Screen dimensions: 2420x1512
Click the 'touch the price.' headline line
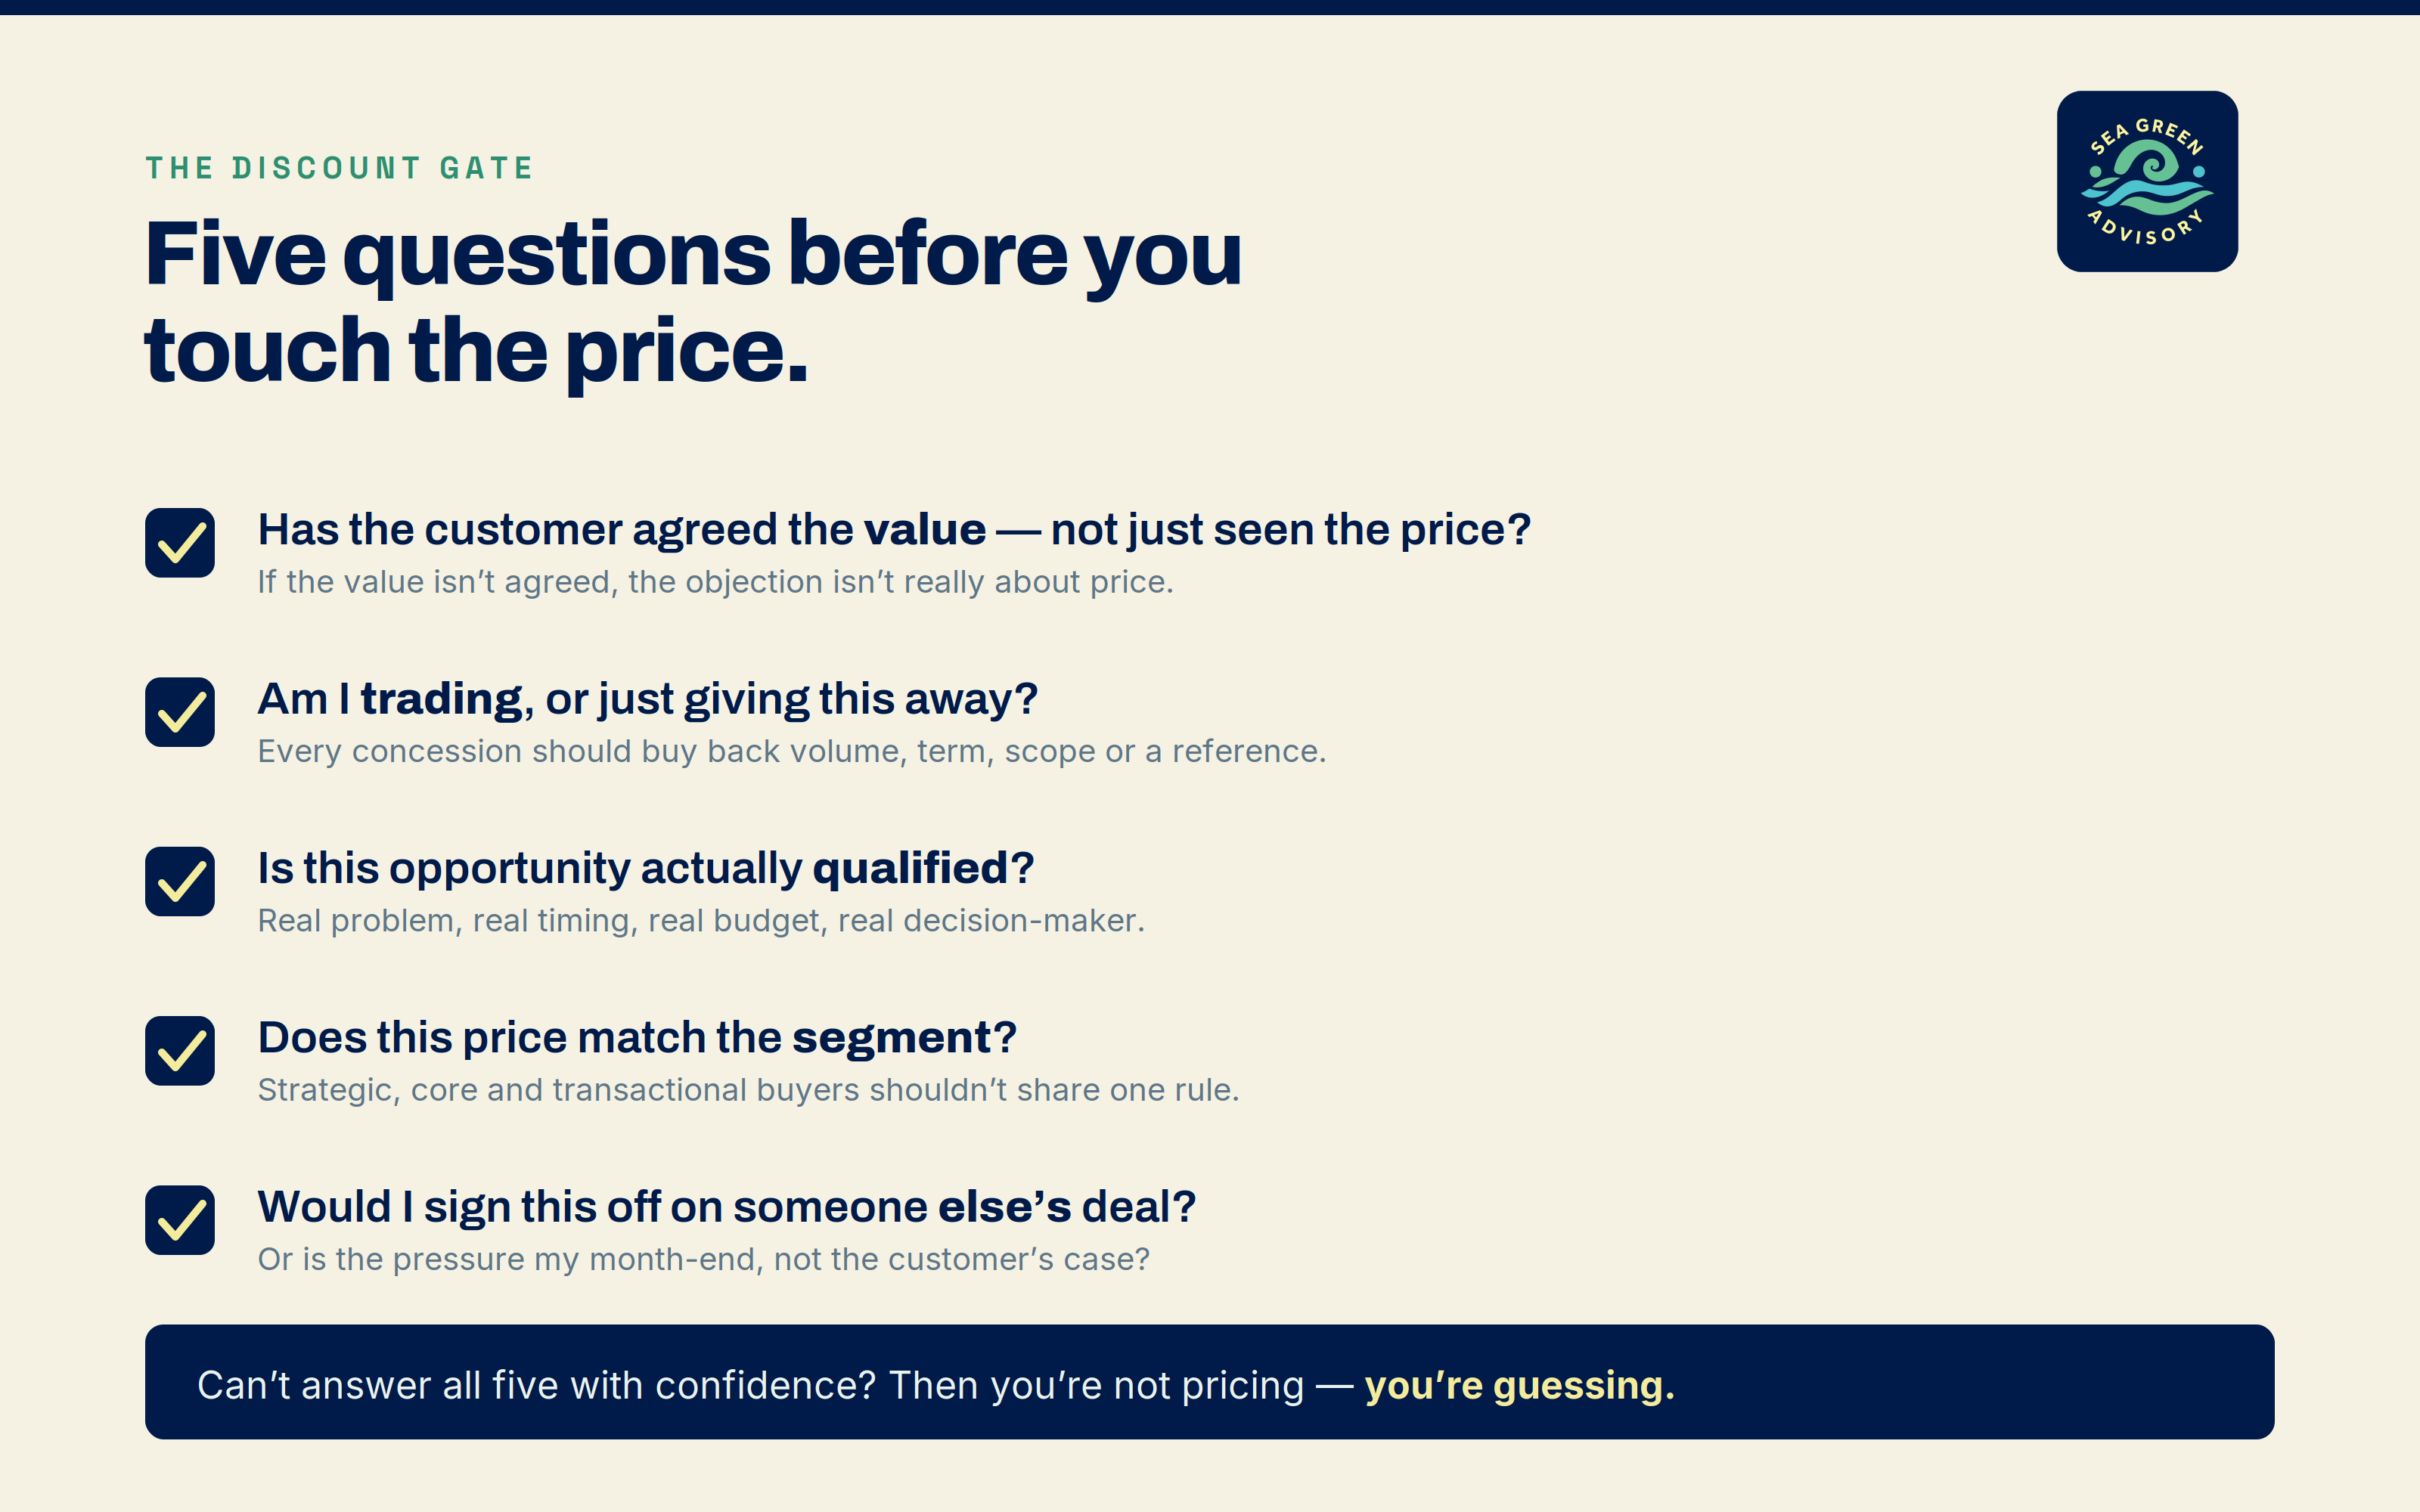[476, 351]
